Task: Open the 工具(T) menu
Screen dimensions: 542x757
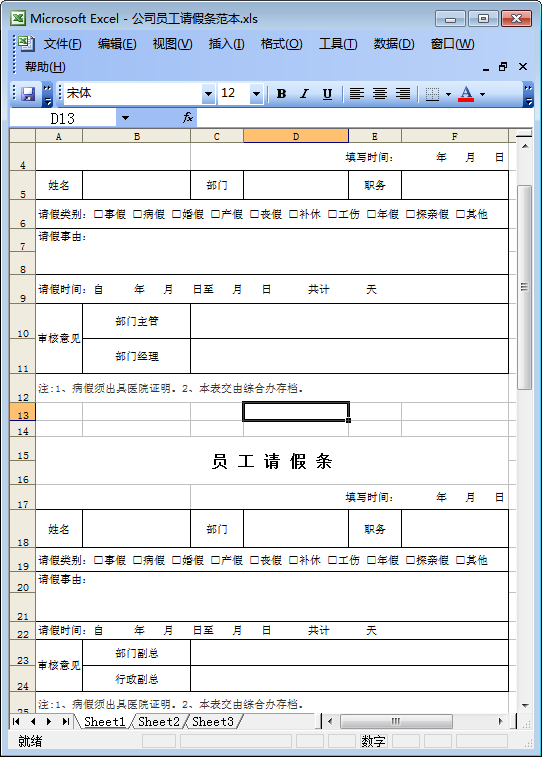Action: [x=338, y=44]
